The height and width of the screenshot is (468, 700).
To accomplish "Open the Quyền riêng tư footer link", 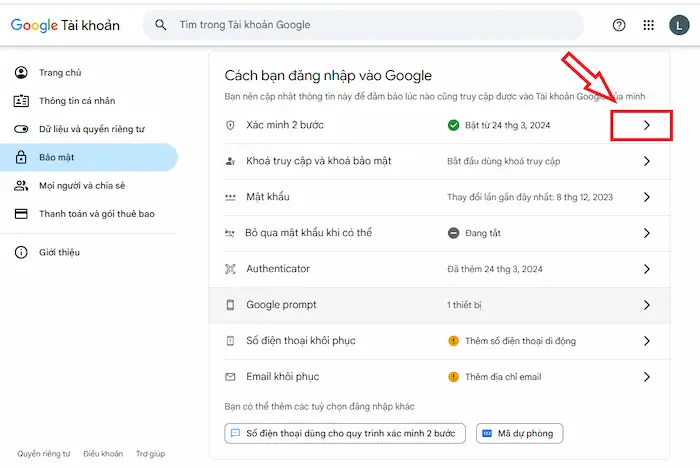I will (44, 453).
